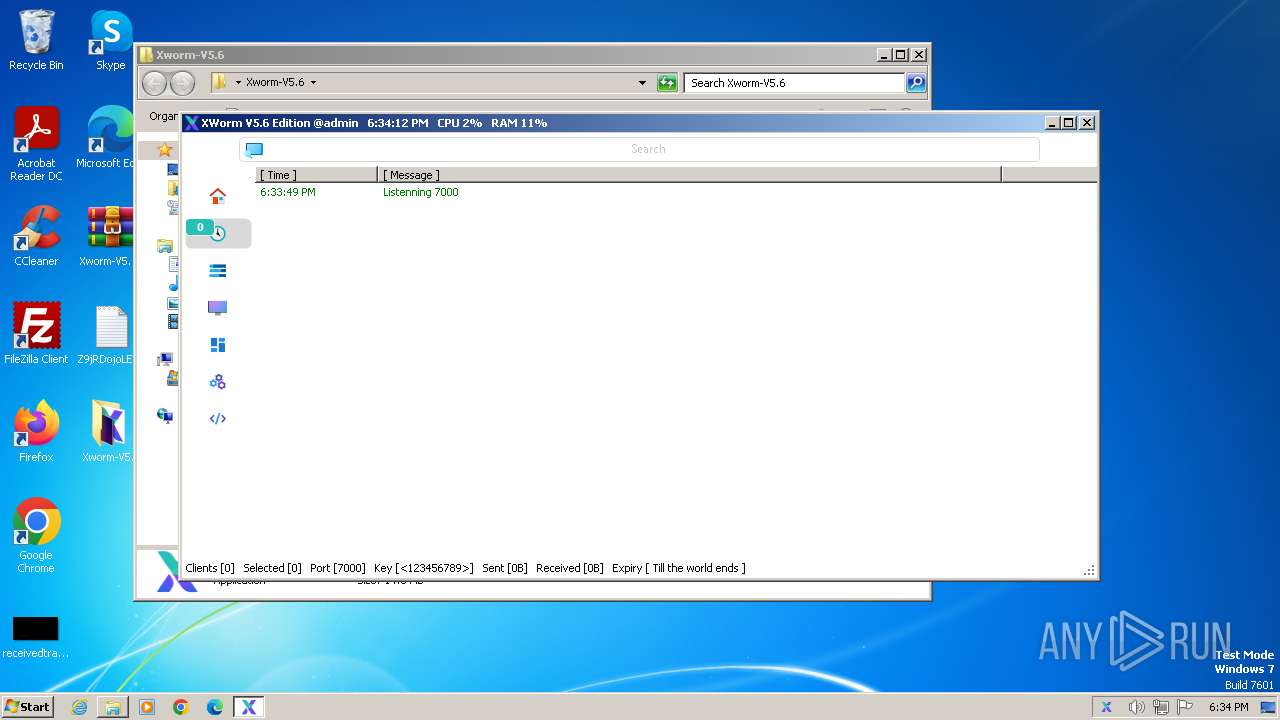The height and width of the screenshot is (720, 1280).
Task: Open the code brackets builder icon
Action: tap(217, 419)
